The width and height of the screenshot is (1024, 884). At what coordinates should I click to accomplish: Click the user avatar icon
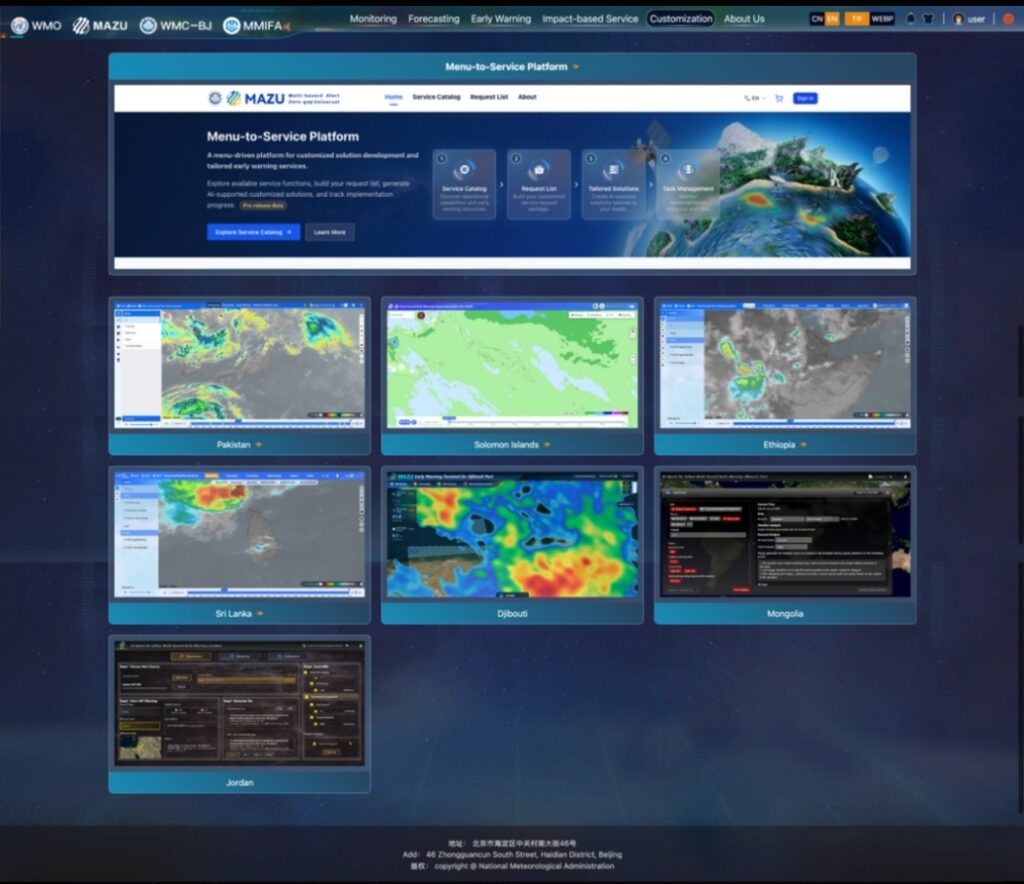pyautogui.click(x=959, y=19)
